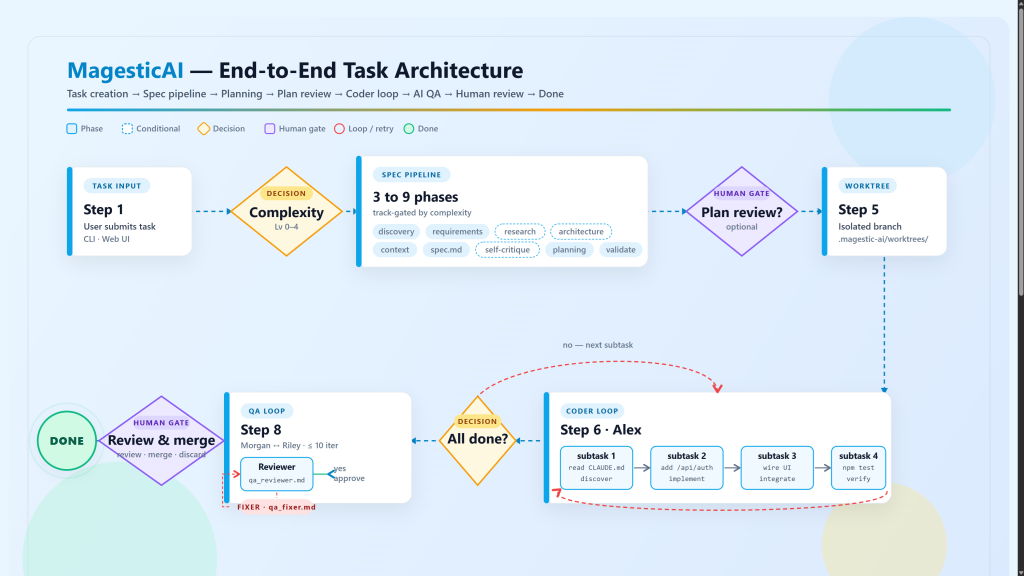Click the FIXER qa_fixer.md label
Screen dimensions: 1024x576
(x=276, y=507)
